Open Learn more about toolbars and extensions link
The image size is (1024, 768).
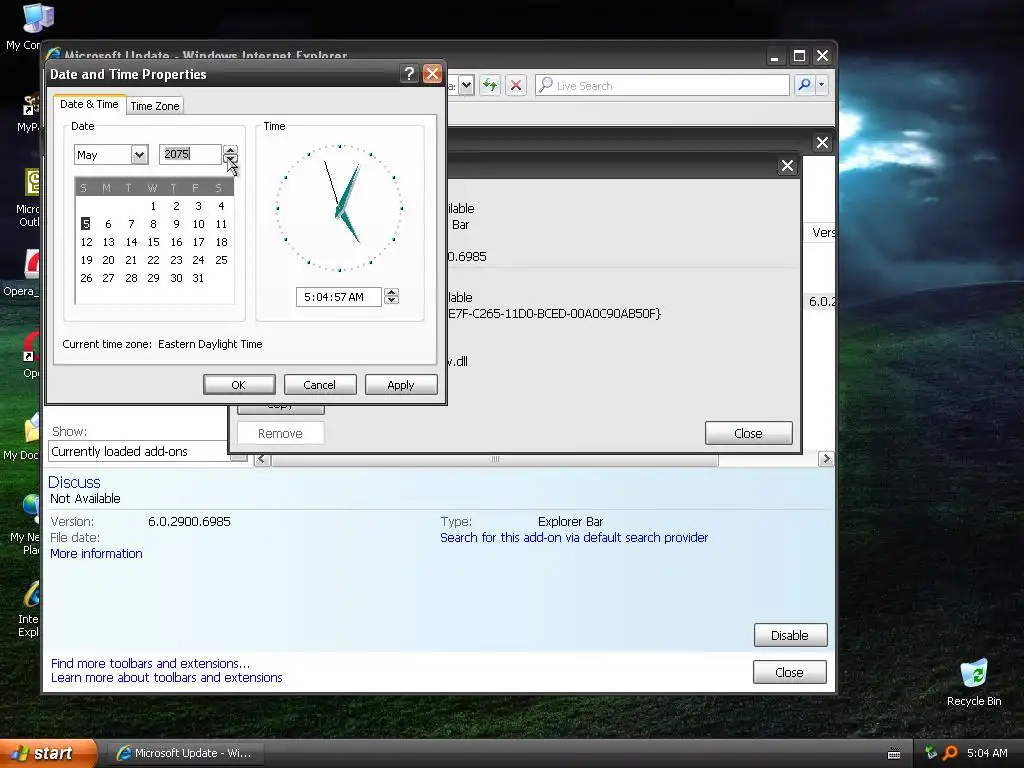167,678
